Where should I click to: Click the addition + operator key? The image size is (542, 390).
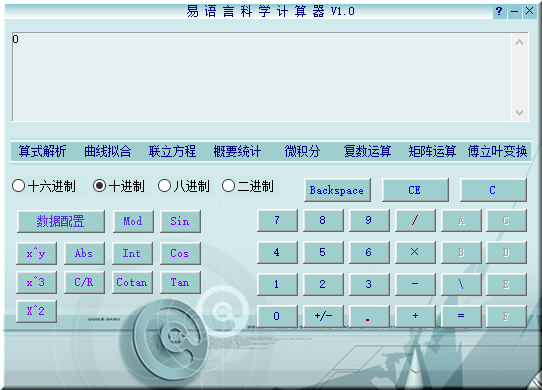[x=415, y=316]
